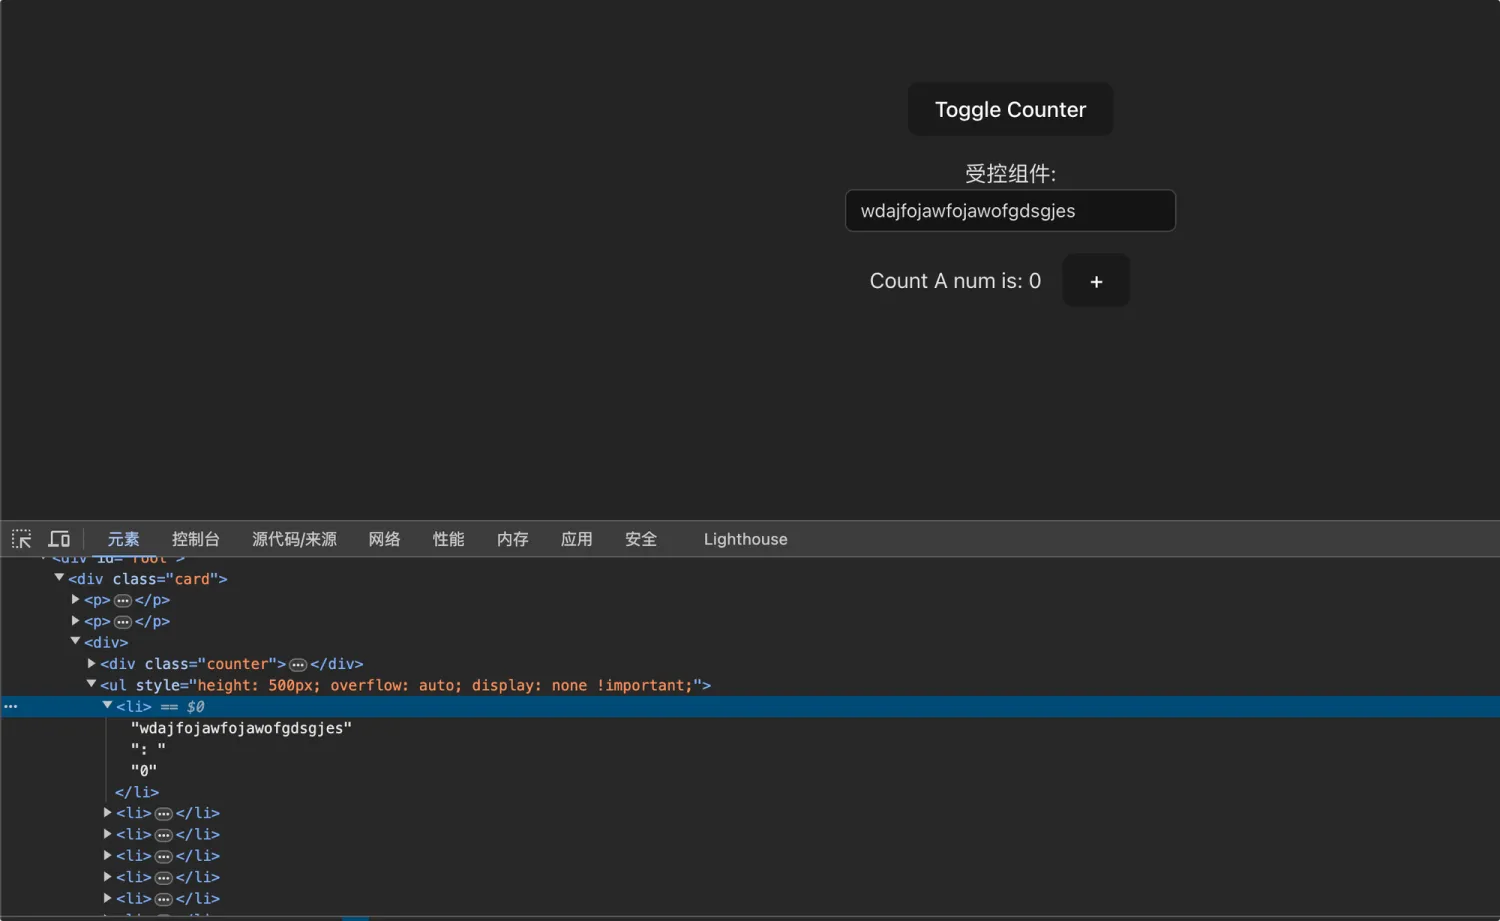Select the inspect element tool
Image resolution: width=1500 pixels, height=921 pixels.
pos(21,539)
